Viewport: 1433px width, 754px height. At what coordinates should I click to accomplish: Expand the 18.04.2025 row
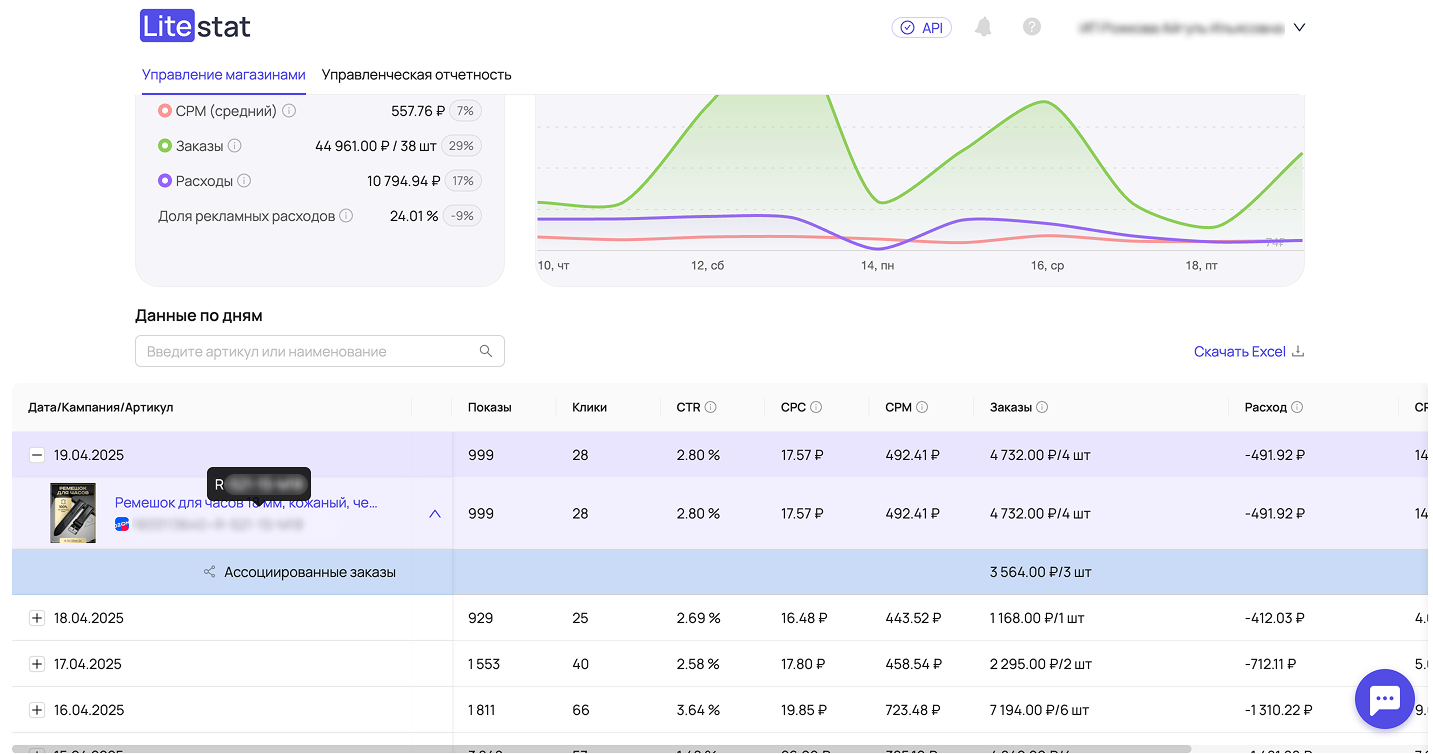tap(37, 618)
